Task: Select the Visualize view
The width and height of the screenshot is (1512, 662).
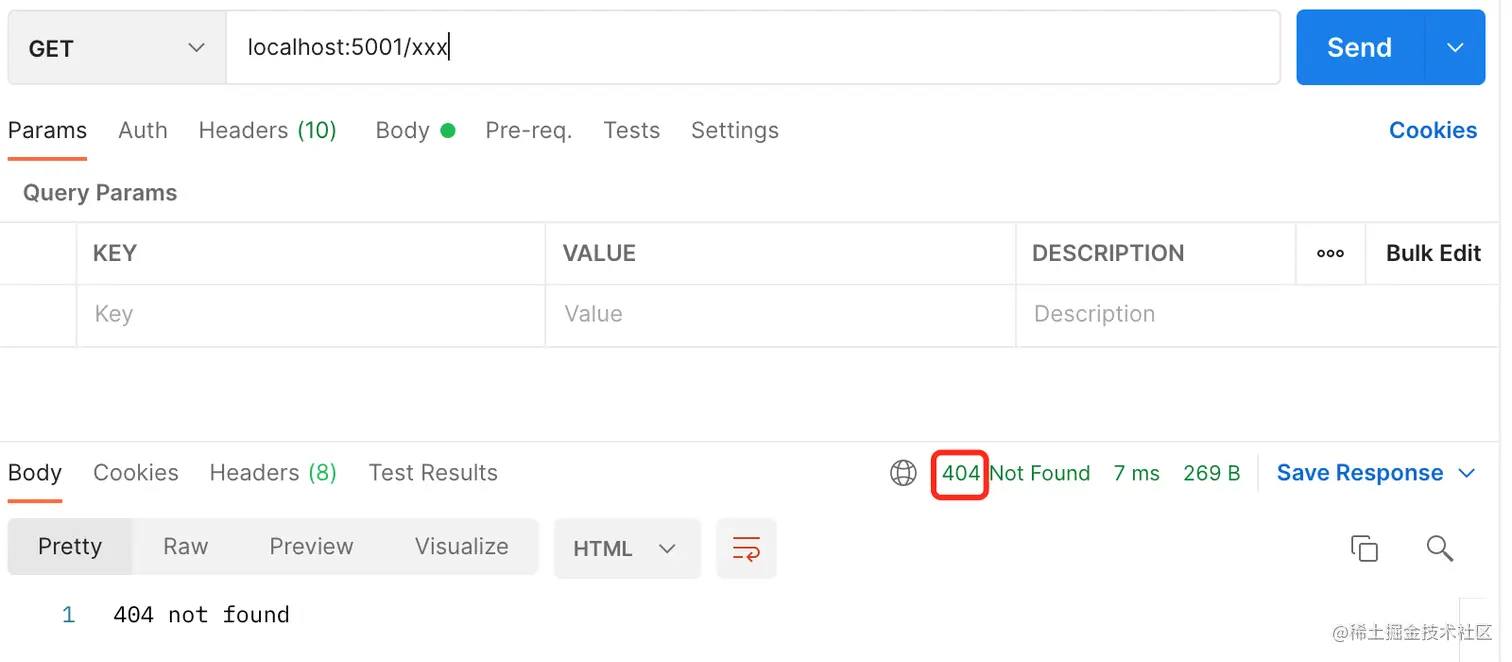Action: (x=462, y=547)
